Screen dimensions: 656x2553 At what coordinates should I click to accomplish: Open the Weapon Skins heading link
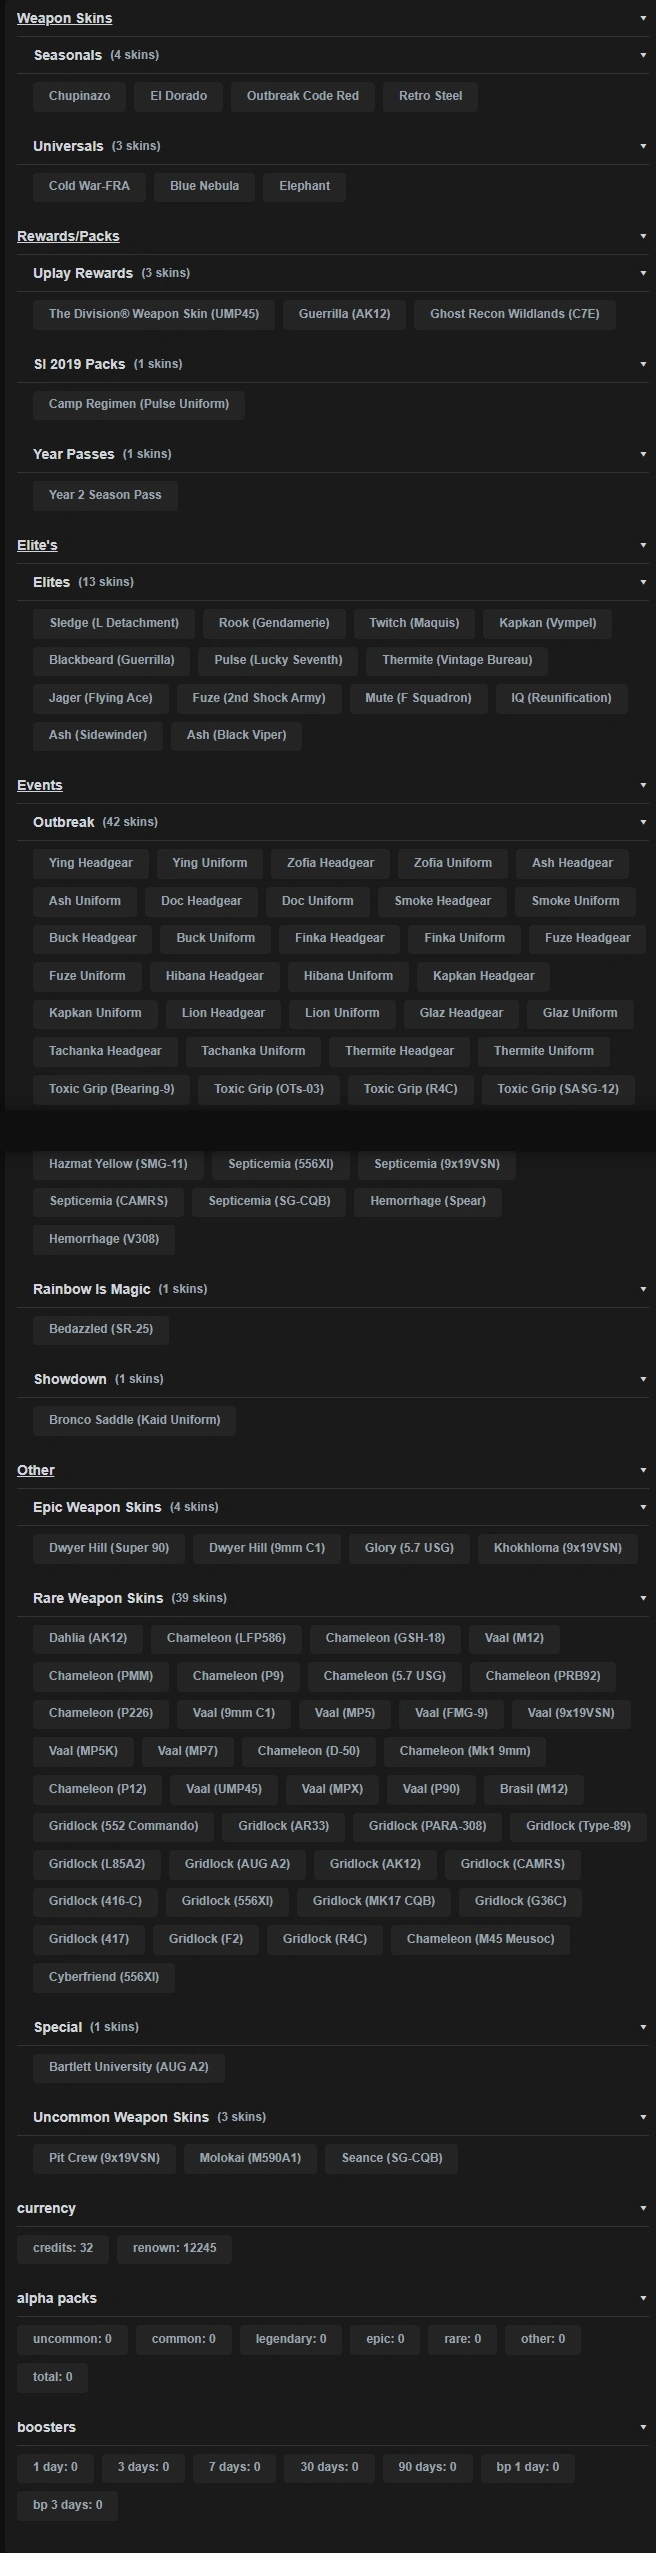(x=64, y=18)
